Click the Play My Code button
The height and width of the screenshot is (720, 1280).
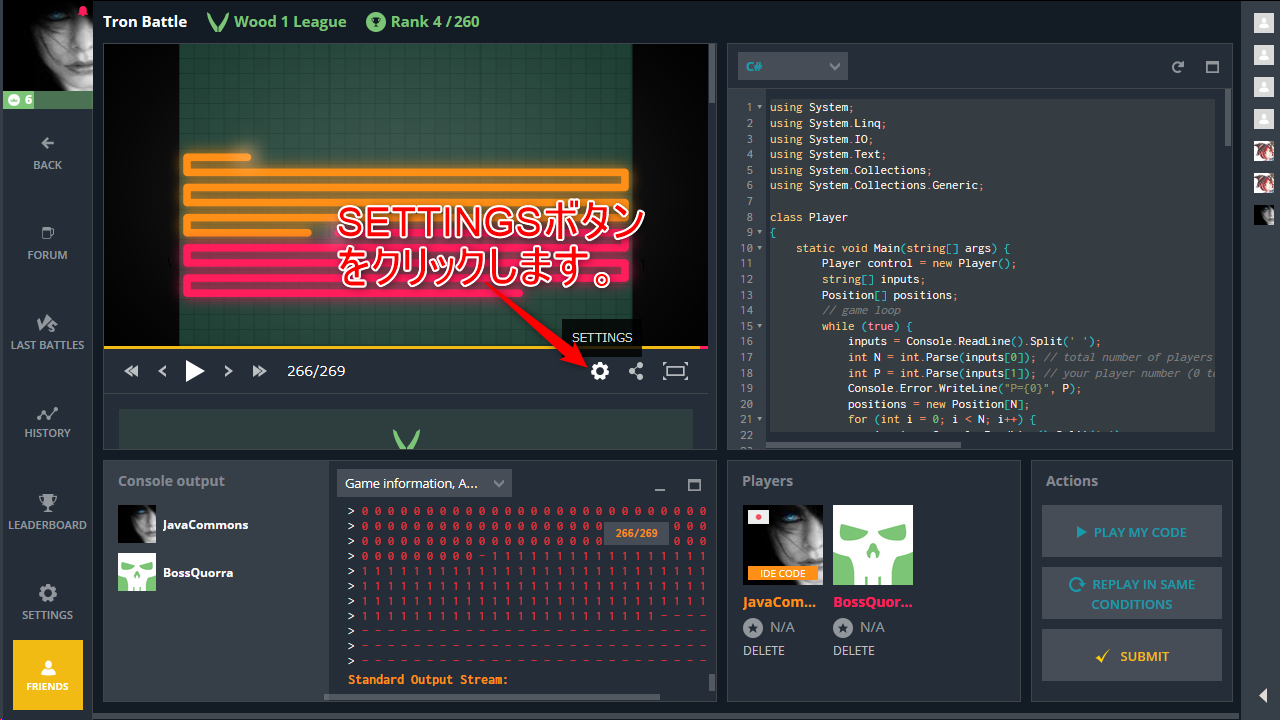[x=1131, y=532]
